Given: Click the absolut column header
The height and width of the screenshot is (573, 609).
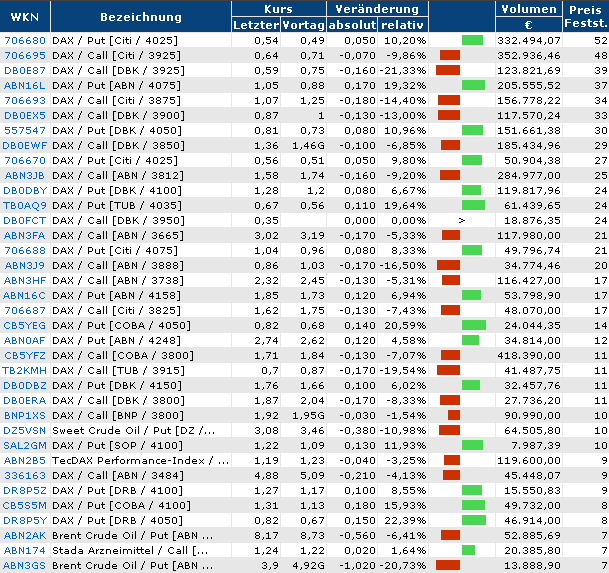Looking at the screenshot, I should coord(352,25).
